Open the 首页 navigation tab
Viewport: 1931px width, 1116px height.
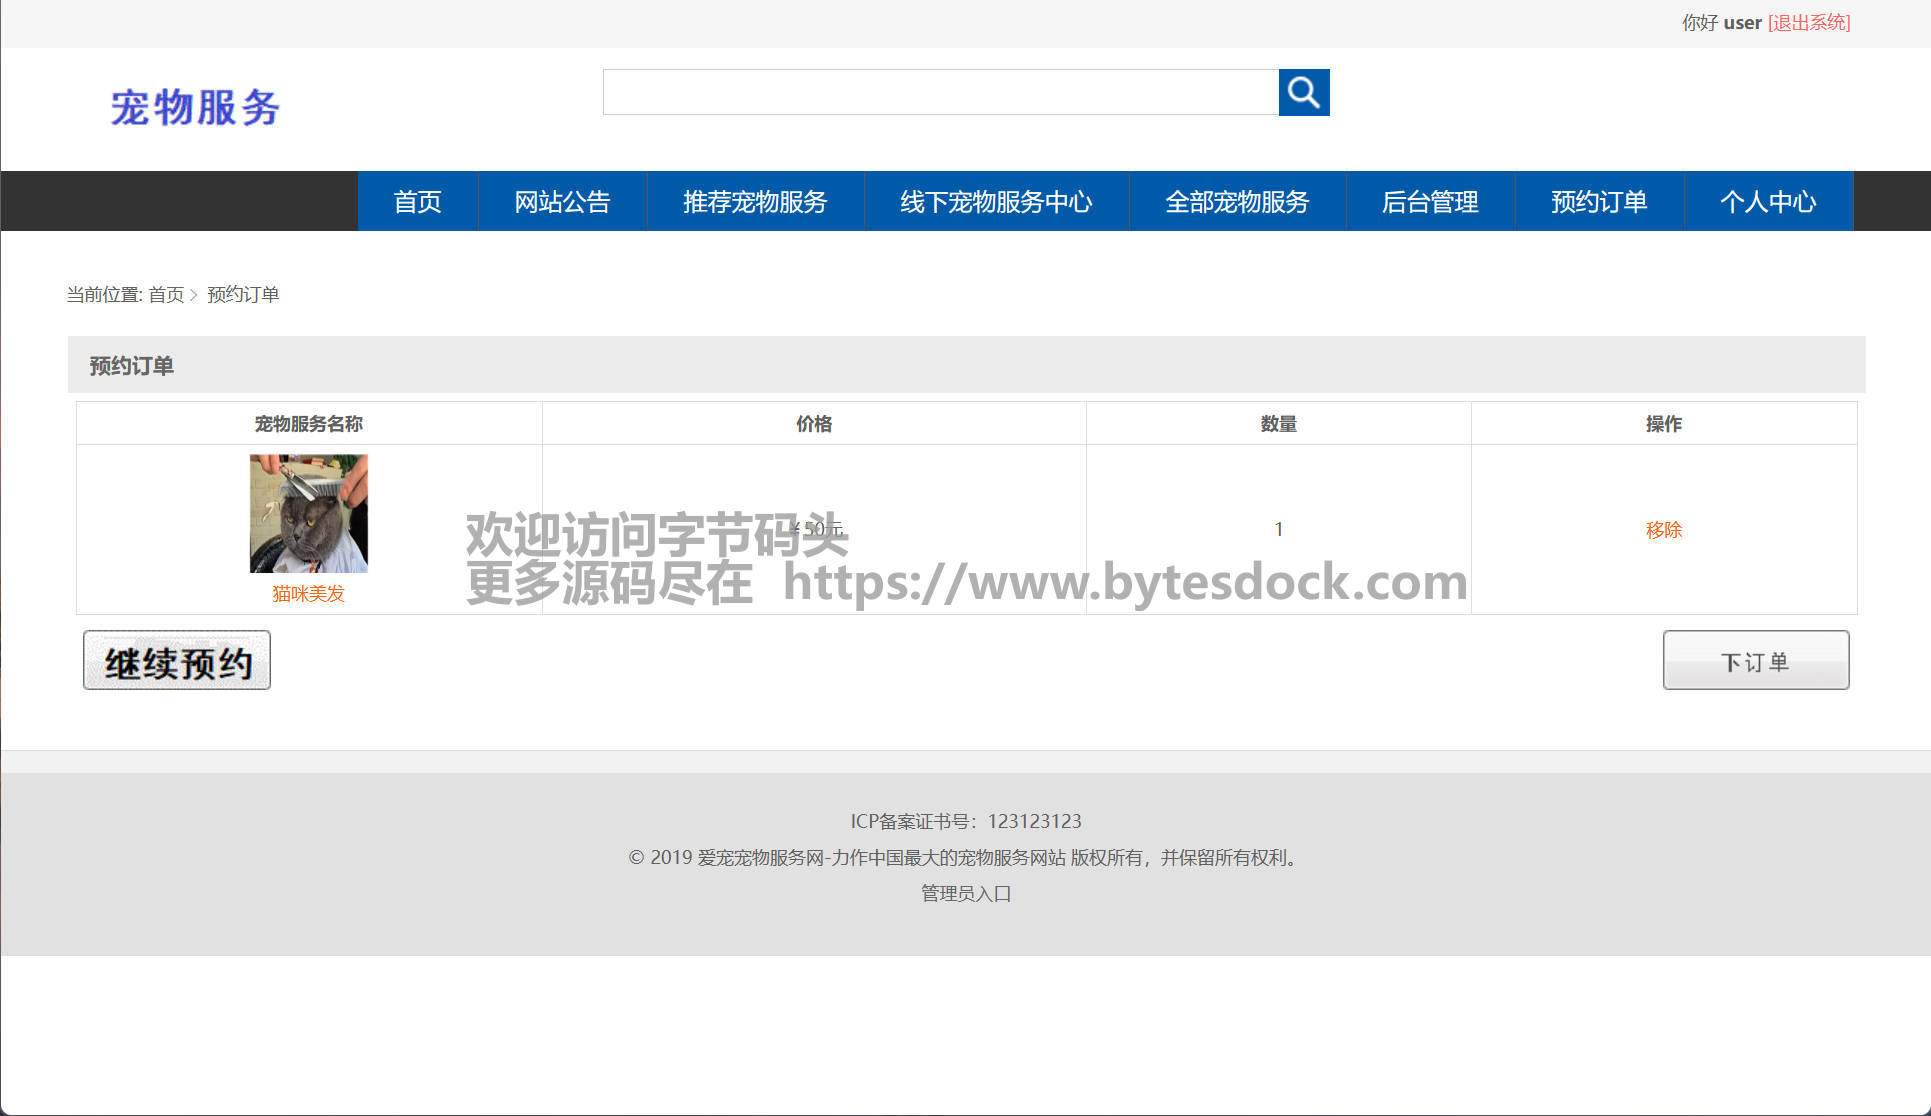[417, 202]
